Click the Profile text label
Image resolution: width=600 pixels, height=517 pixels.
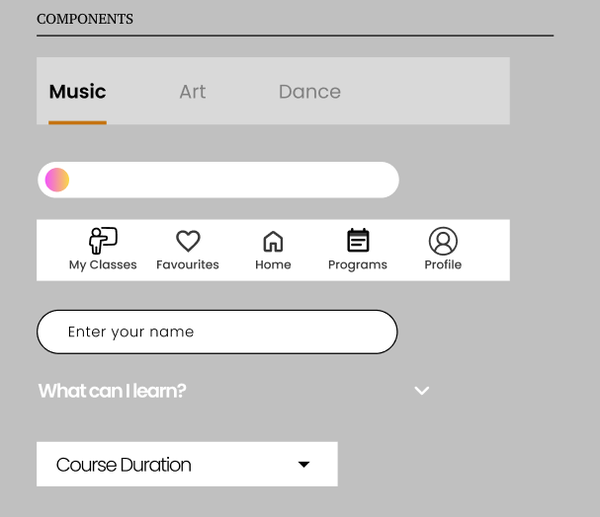[443, 265]
